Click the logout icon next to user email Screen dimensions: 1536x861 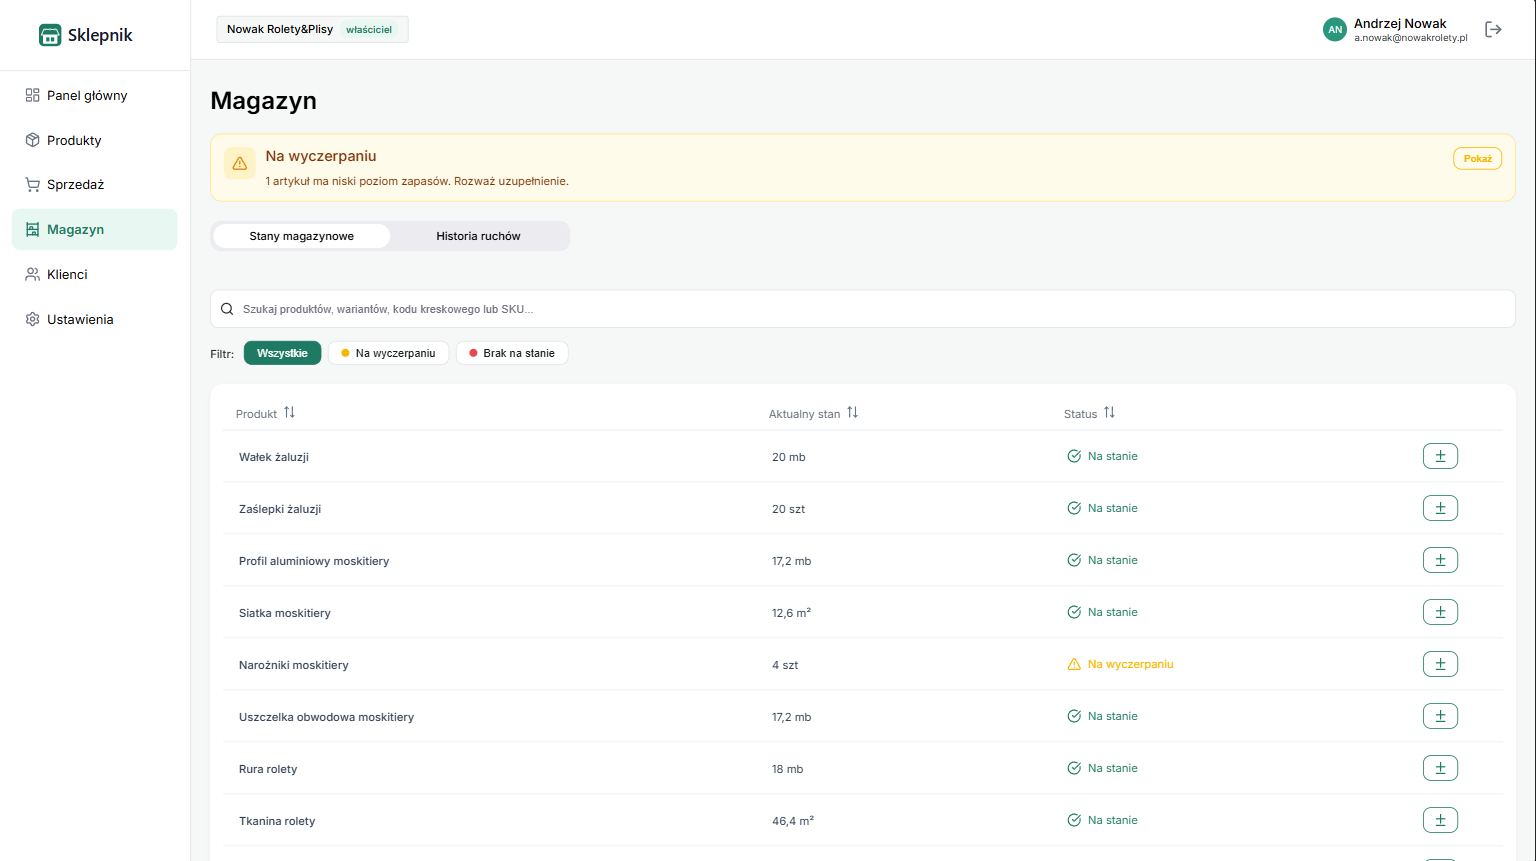[x=1493, y=30]
